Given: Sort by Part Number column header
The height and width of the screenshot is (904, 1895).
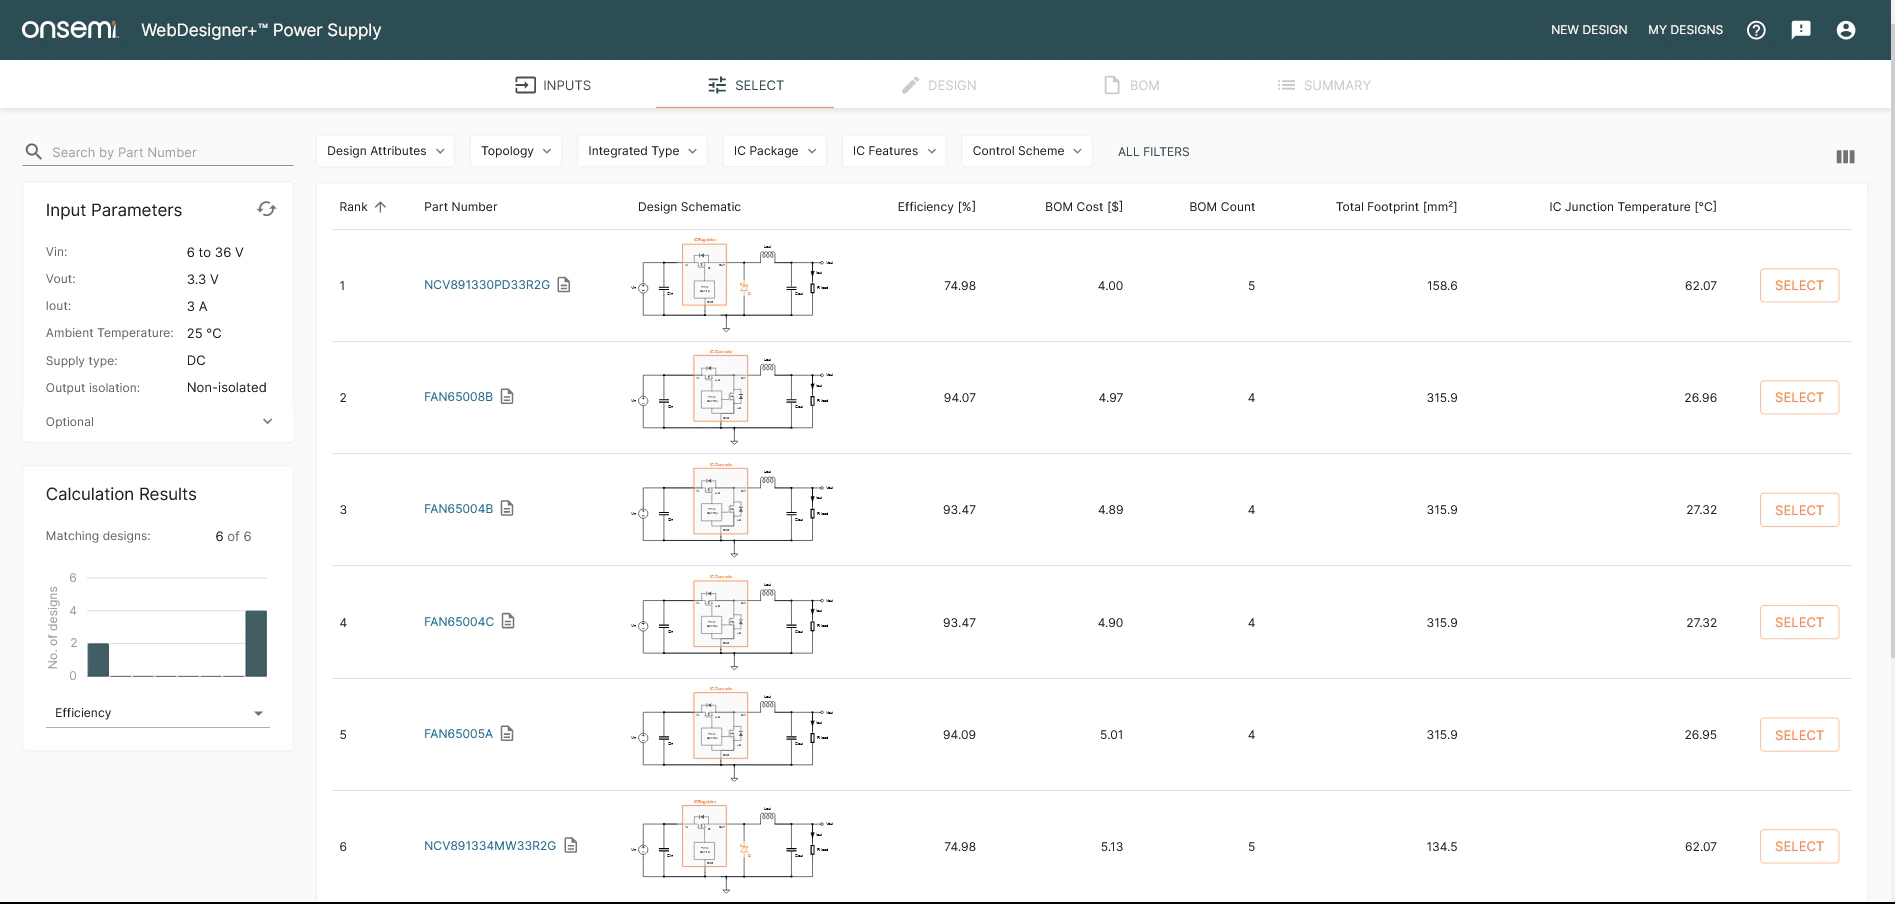Looking at the screenshot, I should click(460, 207).
